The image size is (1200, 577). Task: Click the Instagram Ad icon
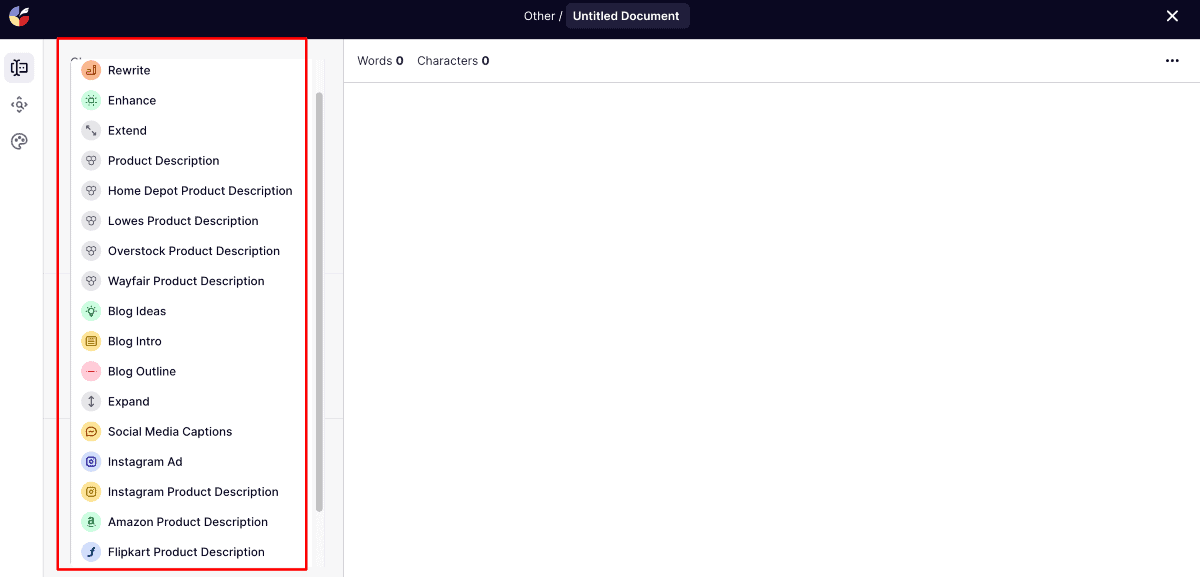tap(91, 462)
